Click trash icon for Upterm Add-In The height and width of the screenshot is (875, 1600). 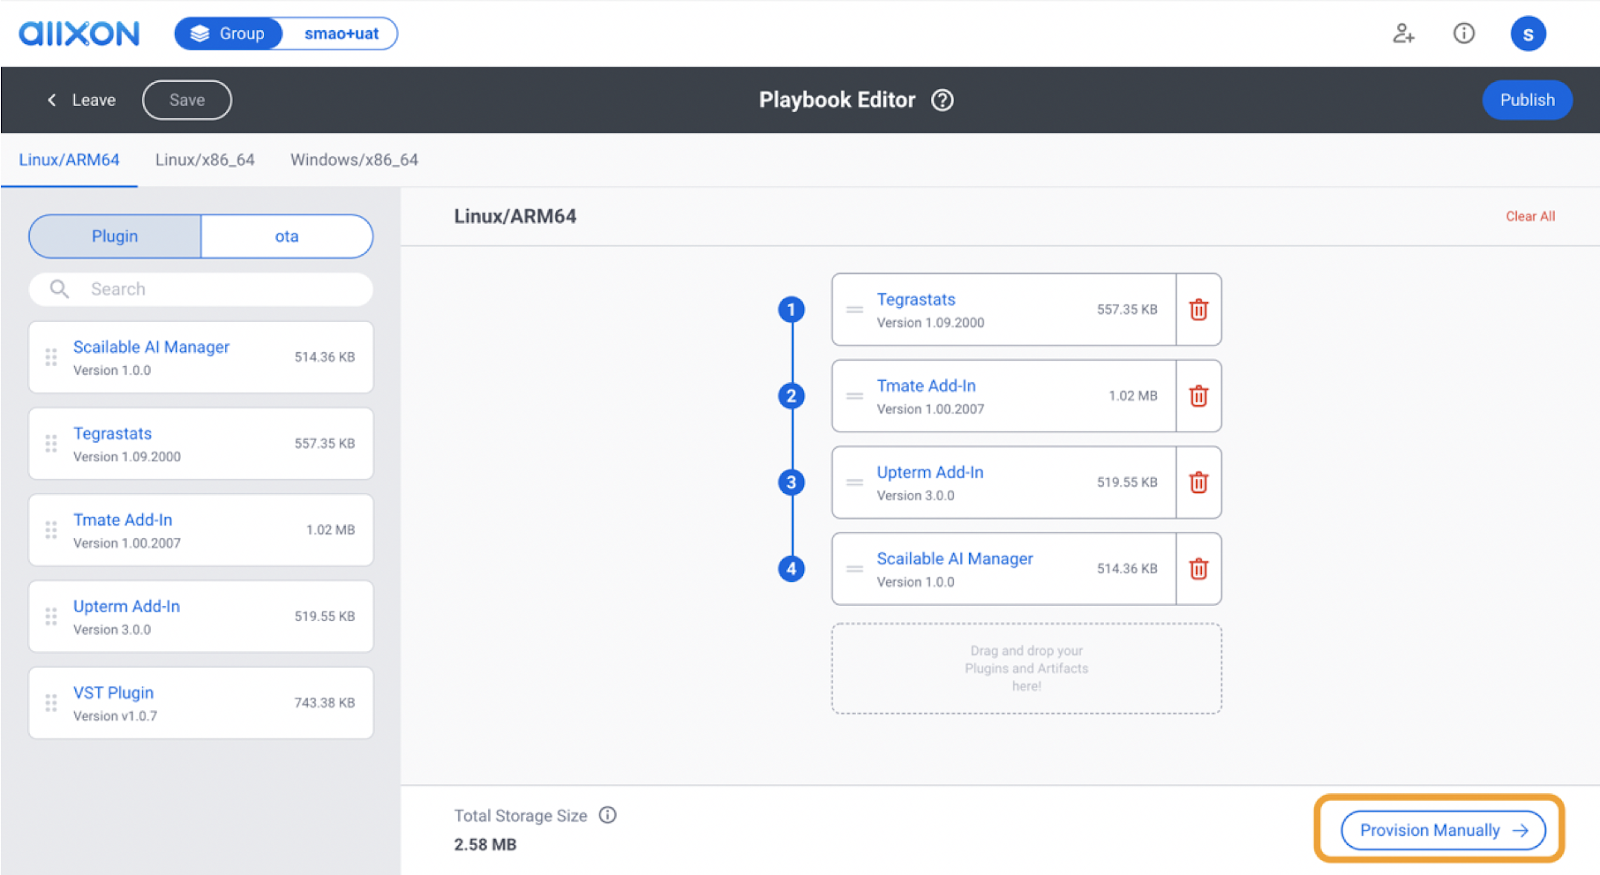point(1198,483)
